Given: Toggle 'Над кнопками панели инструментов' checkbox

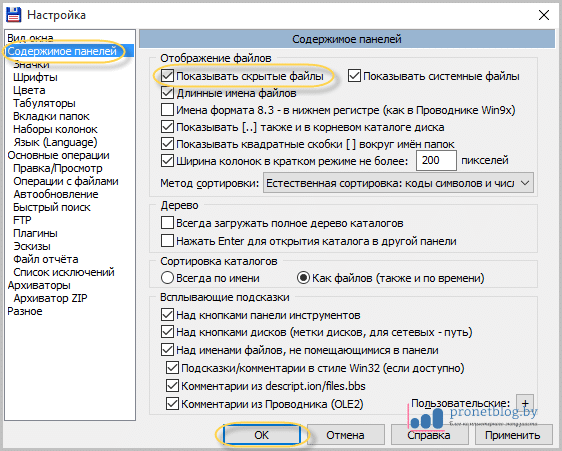Looking at the screenshot, I should [167, 315].
